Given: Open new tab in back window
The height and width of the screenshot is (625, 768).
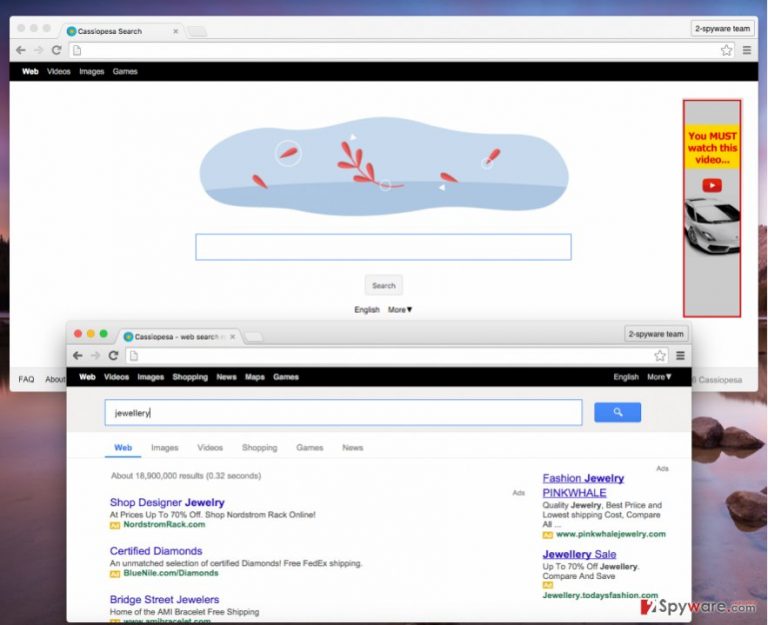Looking at the screenshot, I should [x=197, y=32].
